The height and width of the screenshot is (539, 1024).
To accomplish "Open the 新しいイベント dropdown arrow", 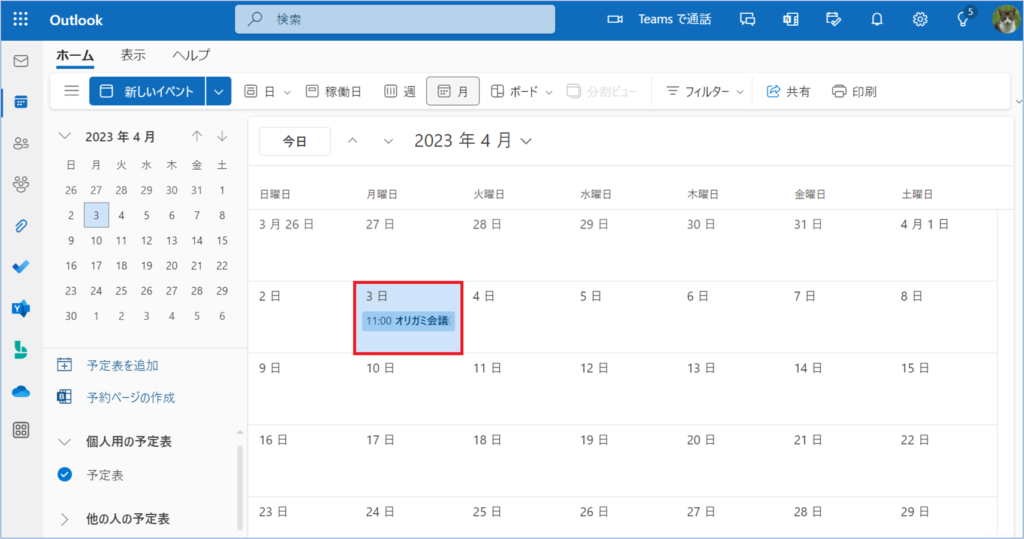I will point(220,91).
